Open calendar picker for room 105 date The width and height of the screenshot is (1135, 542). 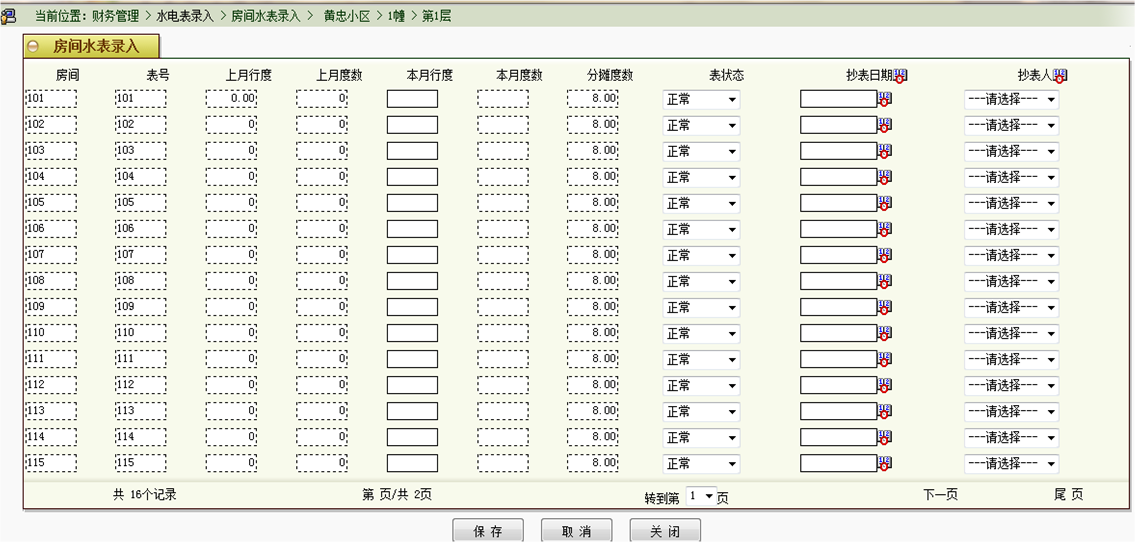(x=884, y=202)
